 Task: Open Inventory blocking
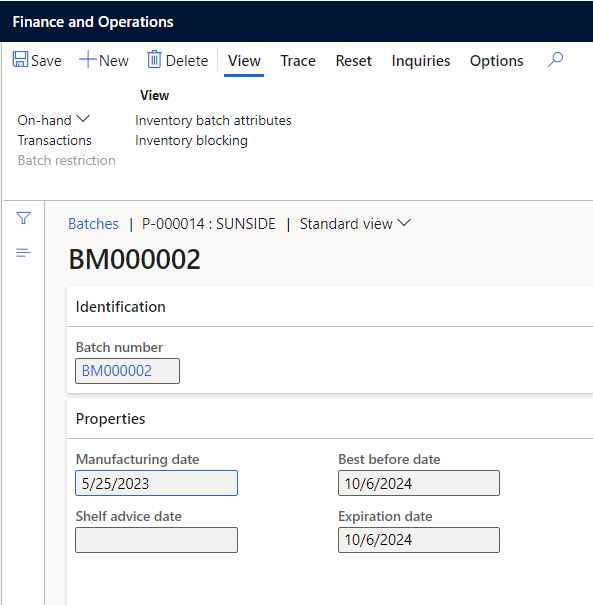(x=191, y=140)
